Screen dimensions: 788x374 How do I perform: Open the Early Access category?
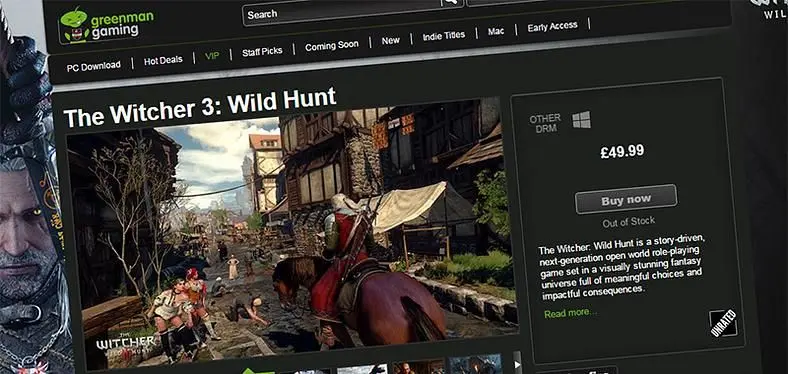point(552,27)
